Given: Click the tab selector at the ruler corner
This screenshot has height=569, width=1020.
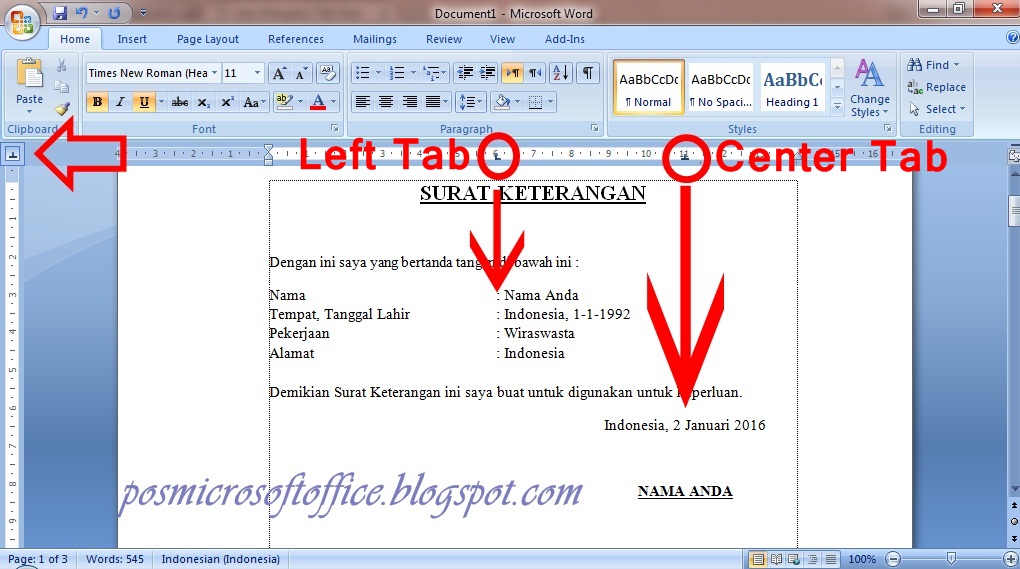Looking at the screenshot, I should (x=13, y=154).
